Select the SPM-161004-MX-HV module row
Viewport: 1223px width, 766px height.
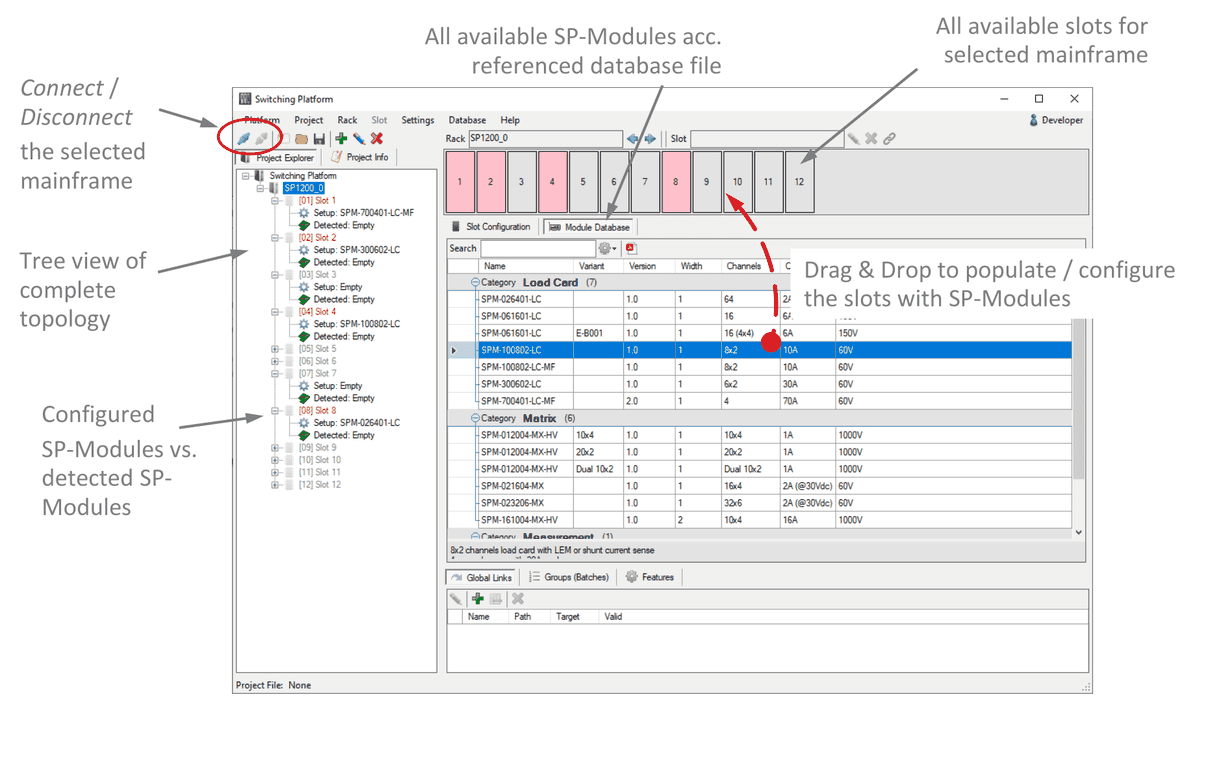click(x=759, y=520)
